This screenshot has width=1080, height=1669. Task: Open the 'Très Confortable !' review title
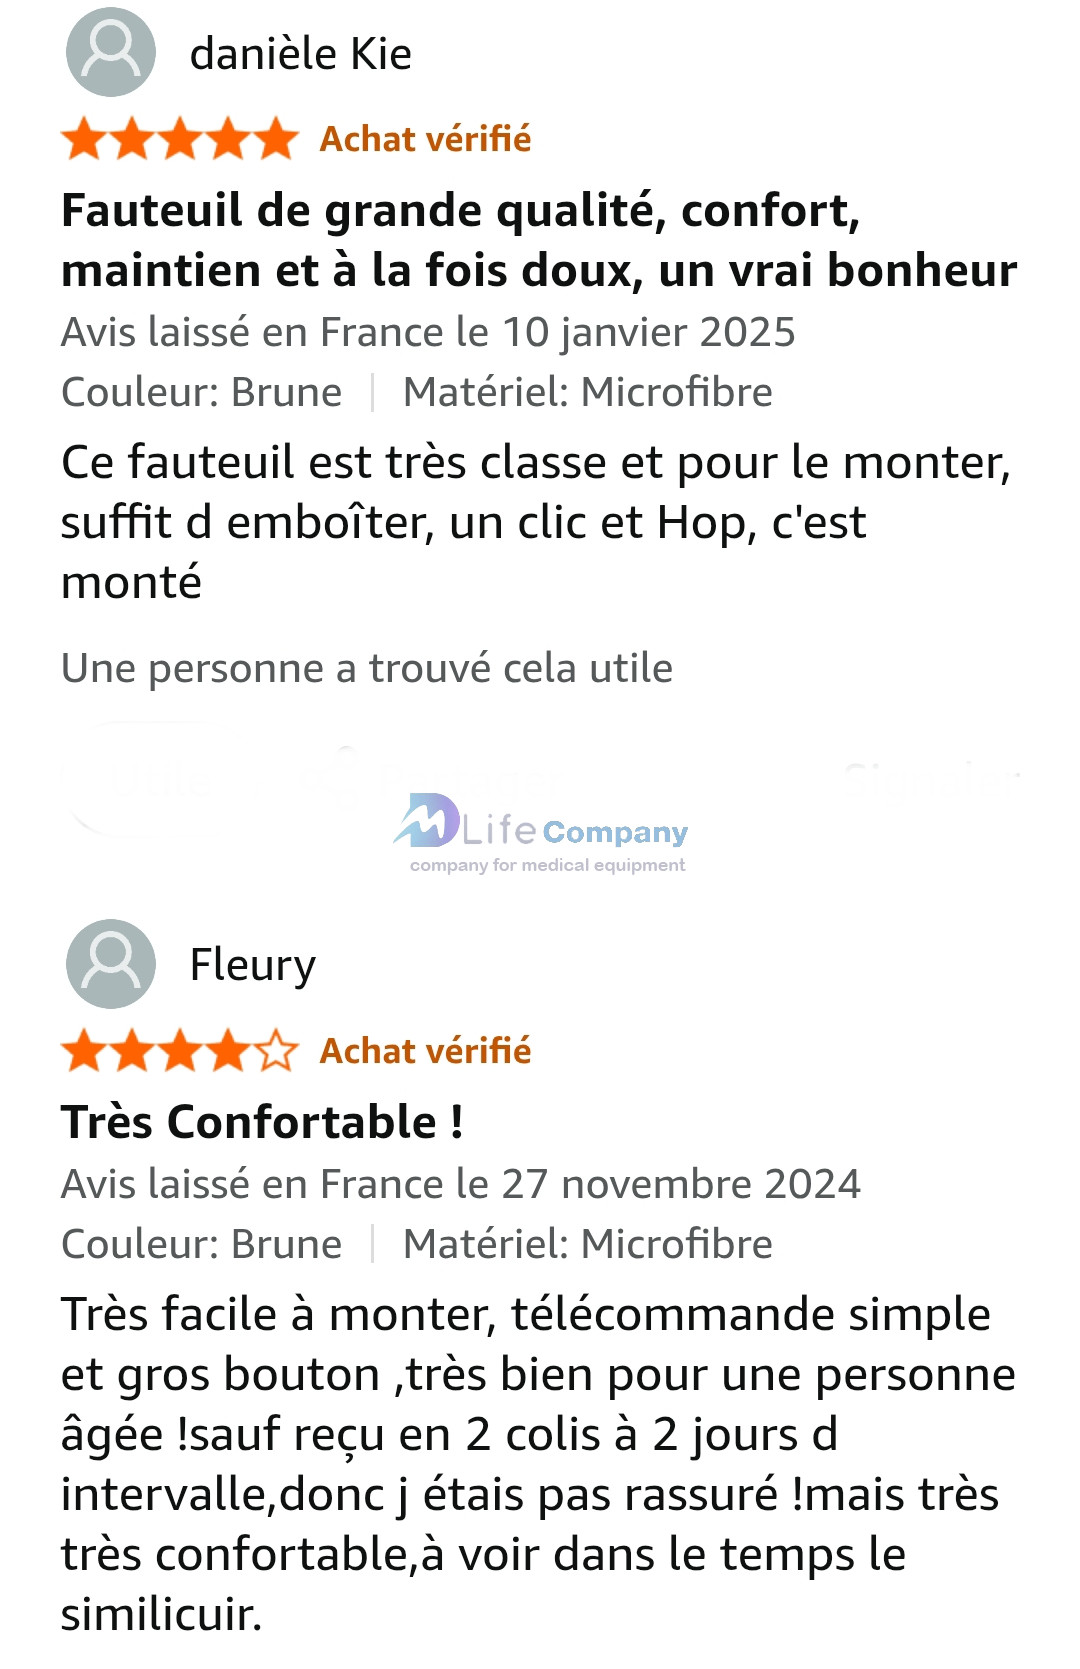coord(262,1122)
